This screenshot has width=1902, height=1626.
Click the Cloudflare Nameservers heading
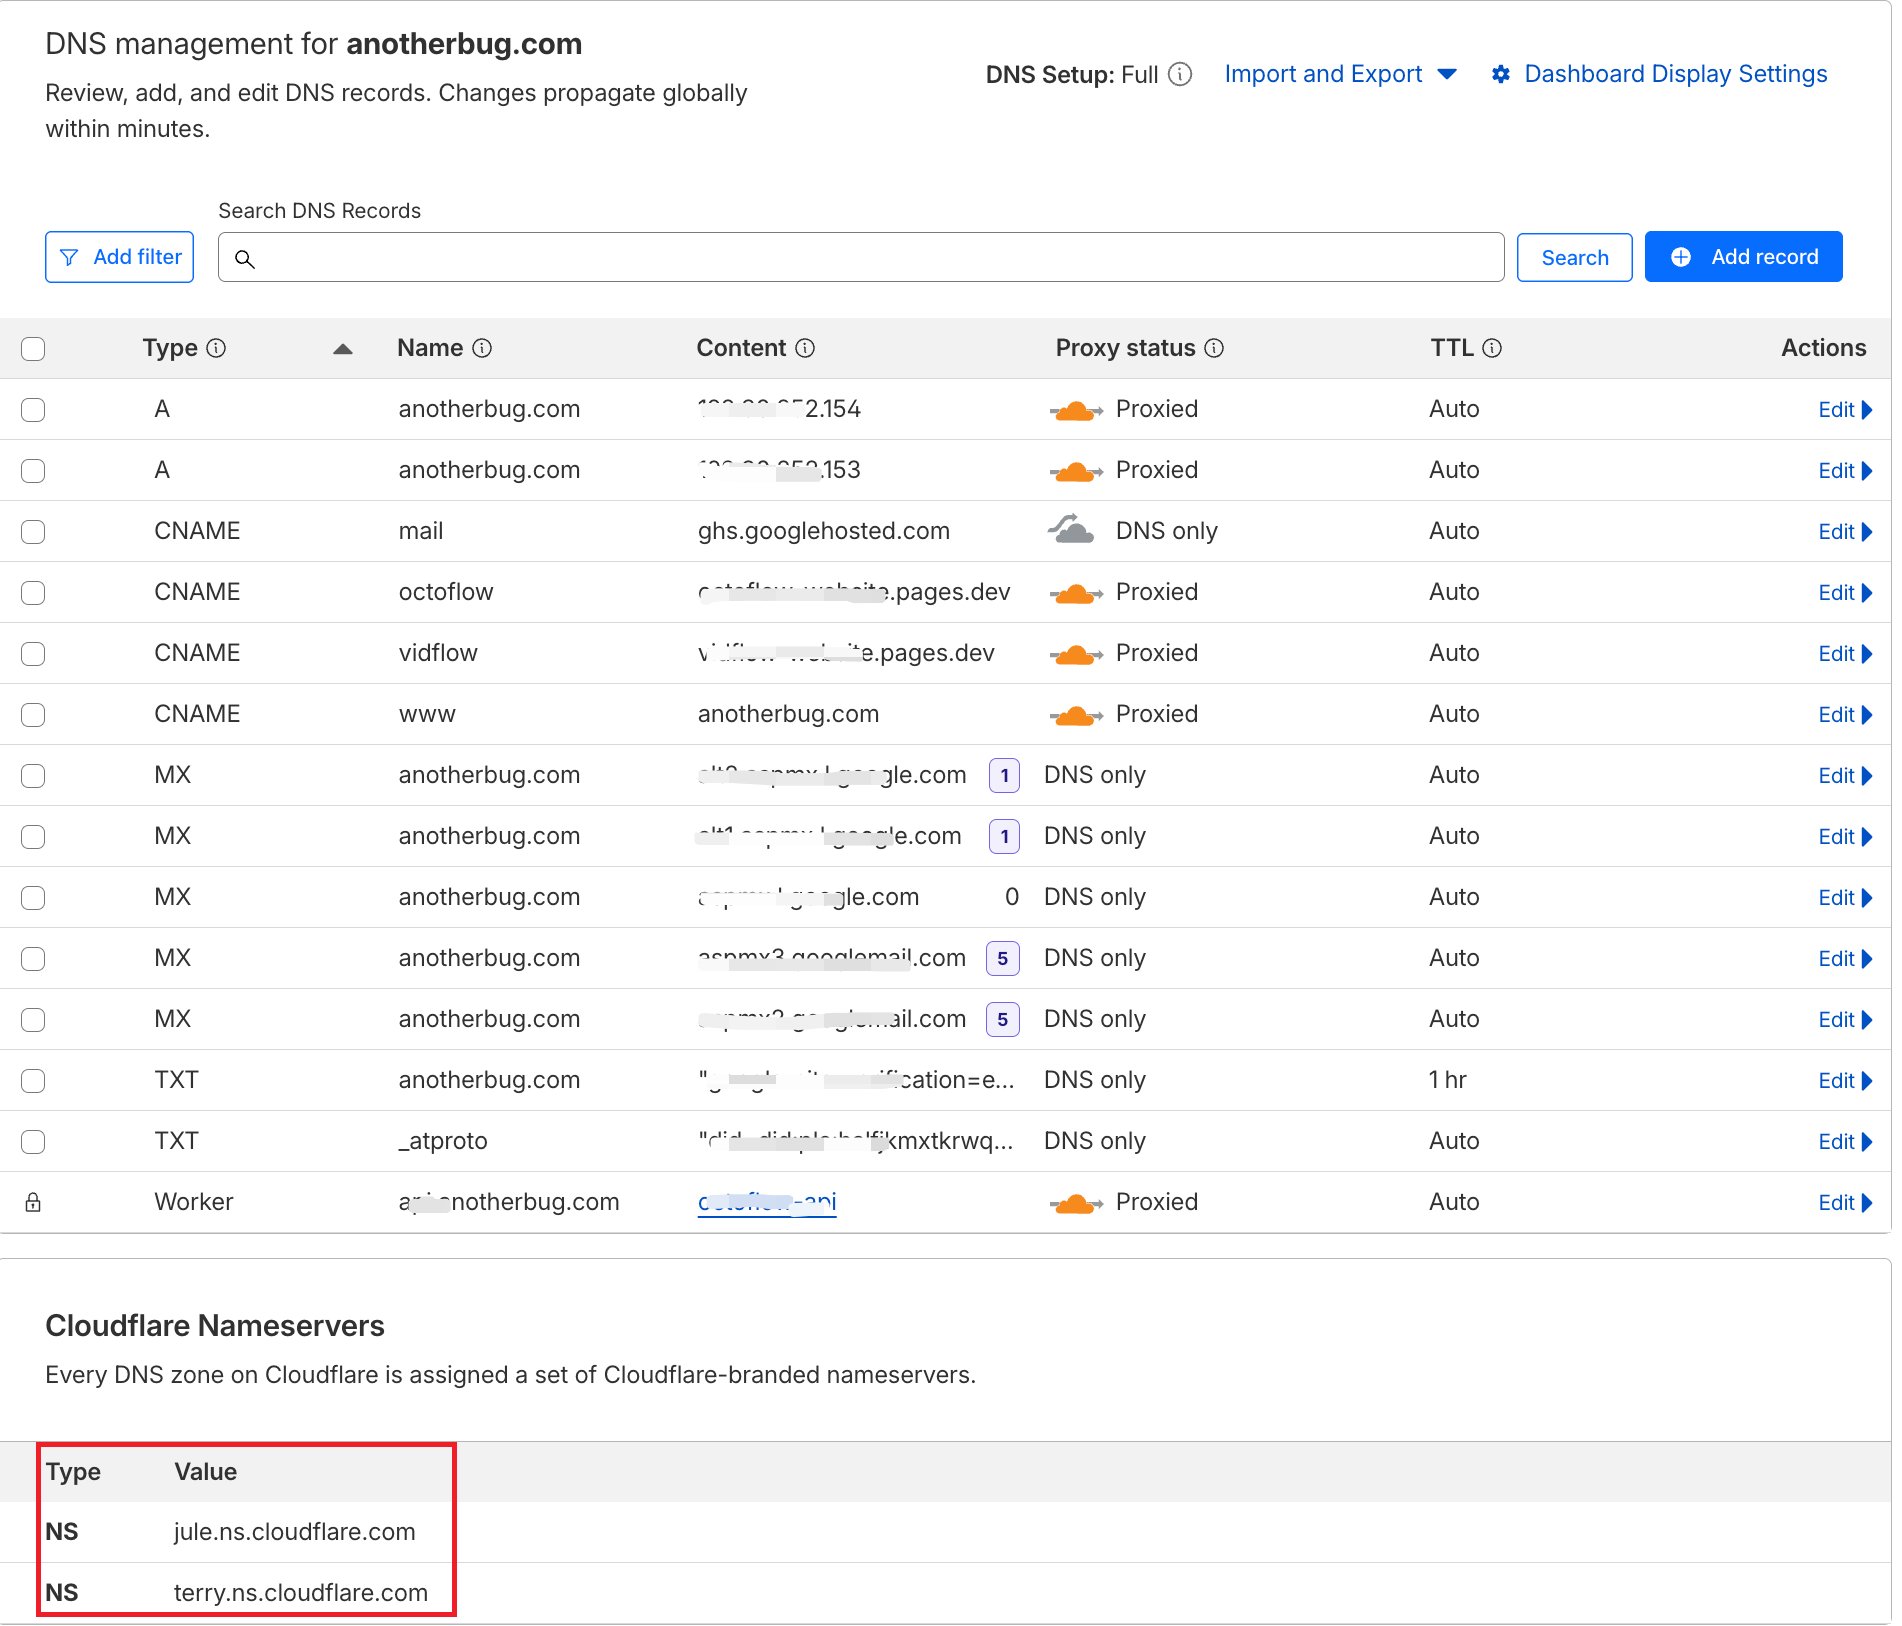(215, 1326)
